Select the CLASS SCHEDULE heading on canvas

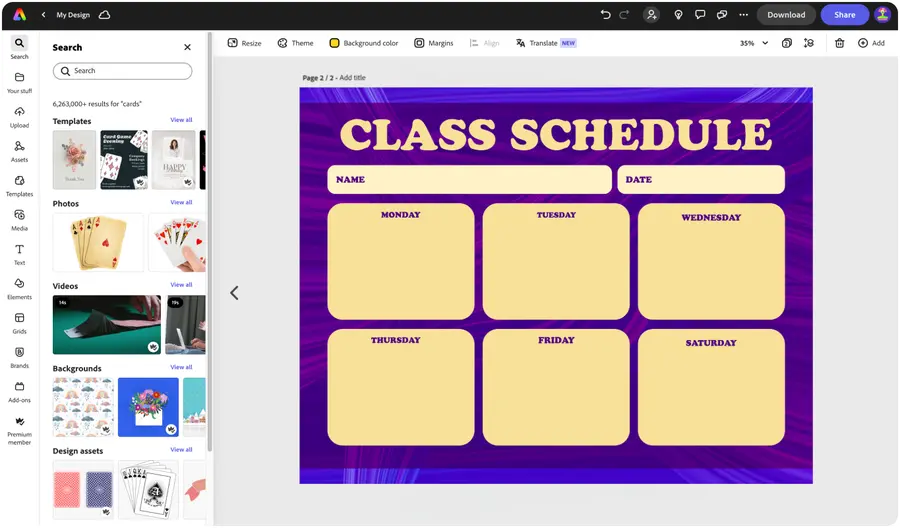pos(556,134)
